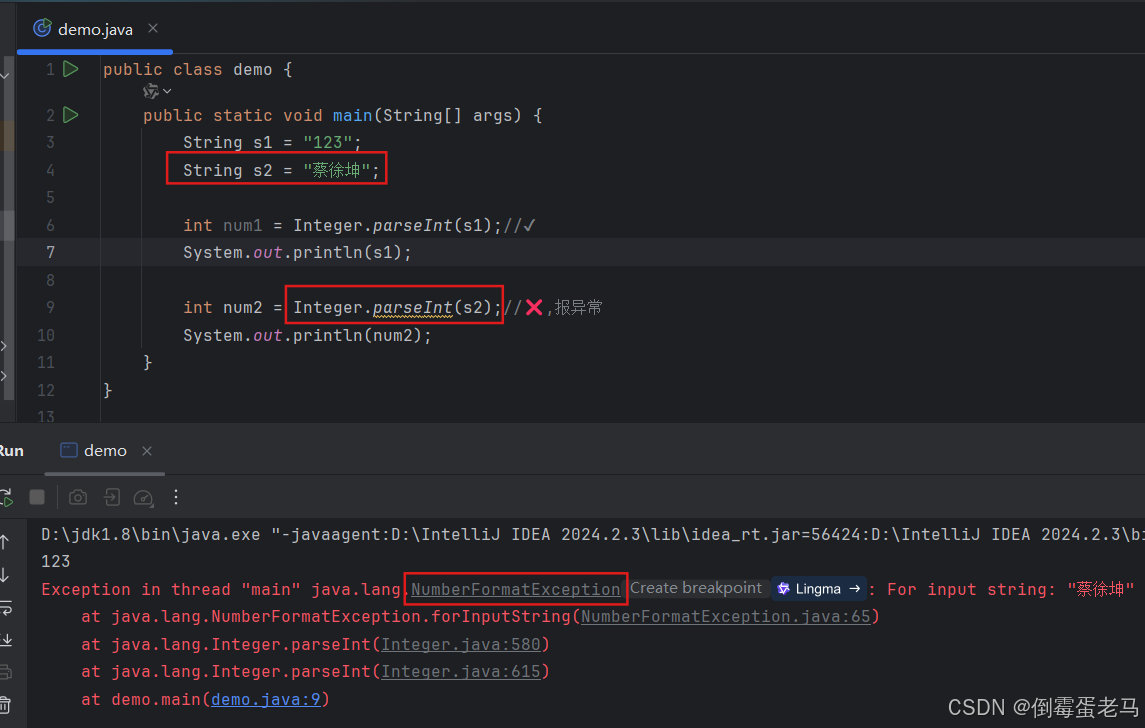
Task: Click the console output line 123
Action: point(55,562)
